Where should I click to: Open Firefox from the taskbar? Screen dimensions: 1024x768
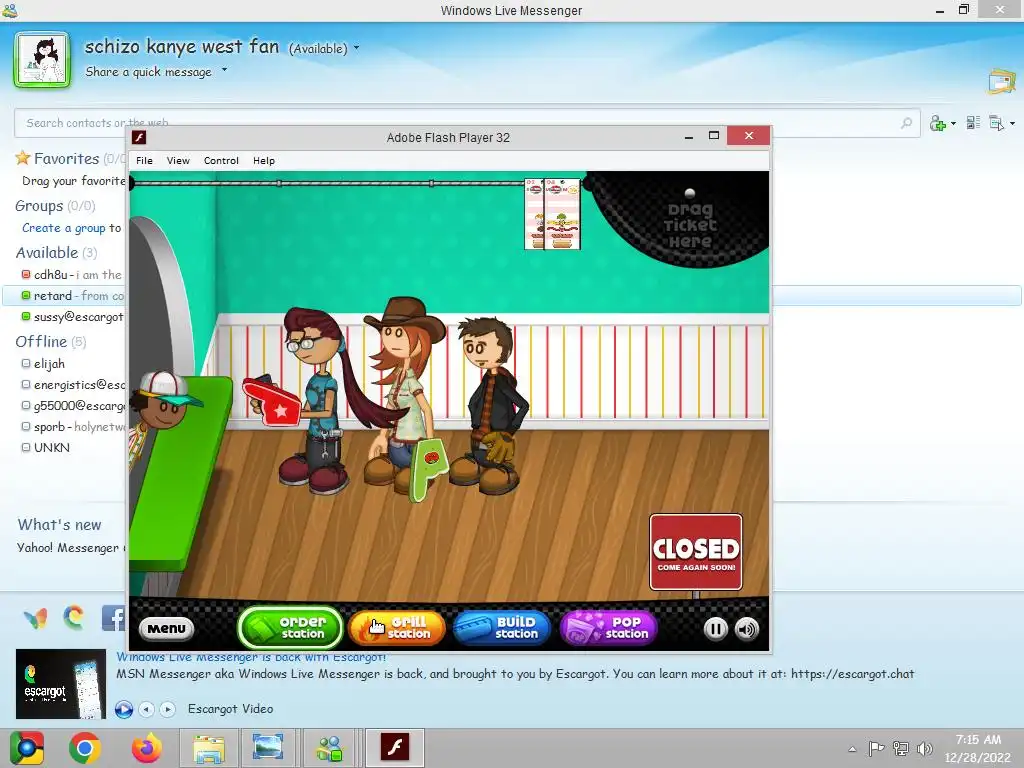(x=146, y=748)
